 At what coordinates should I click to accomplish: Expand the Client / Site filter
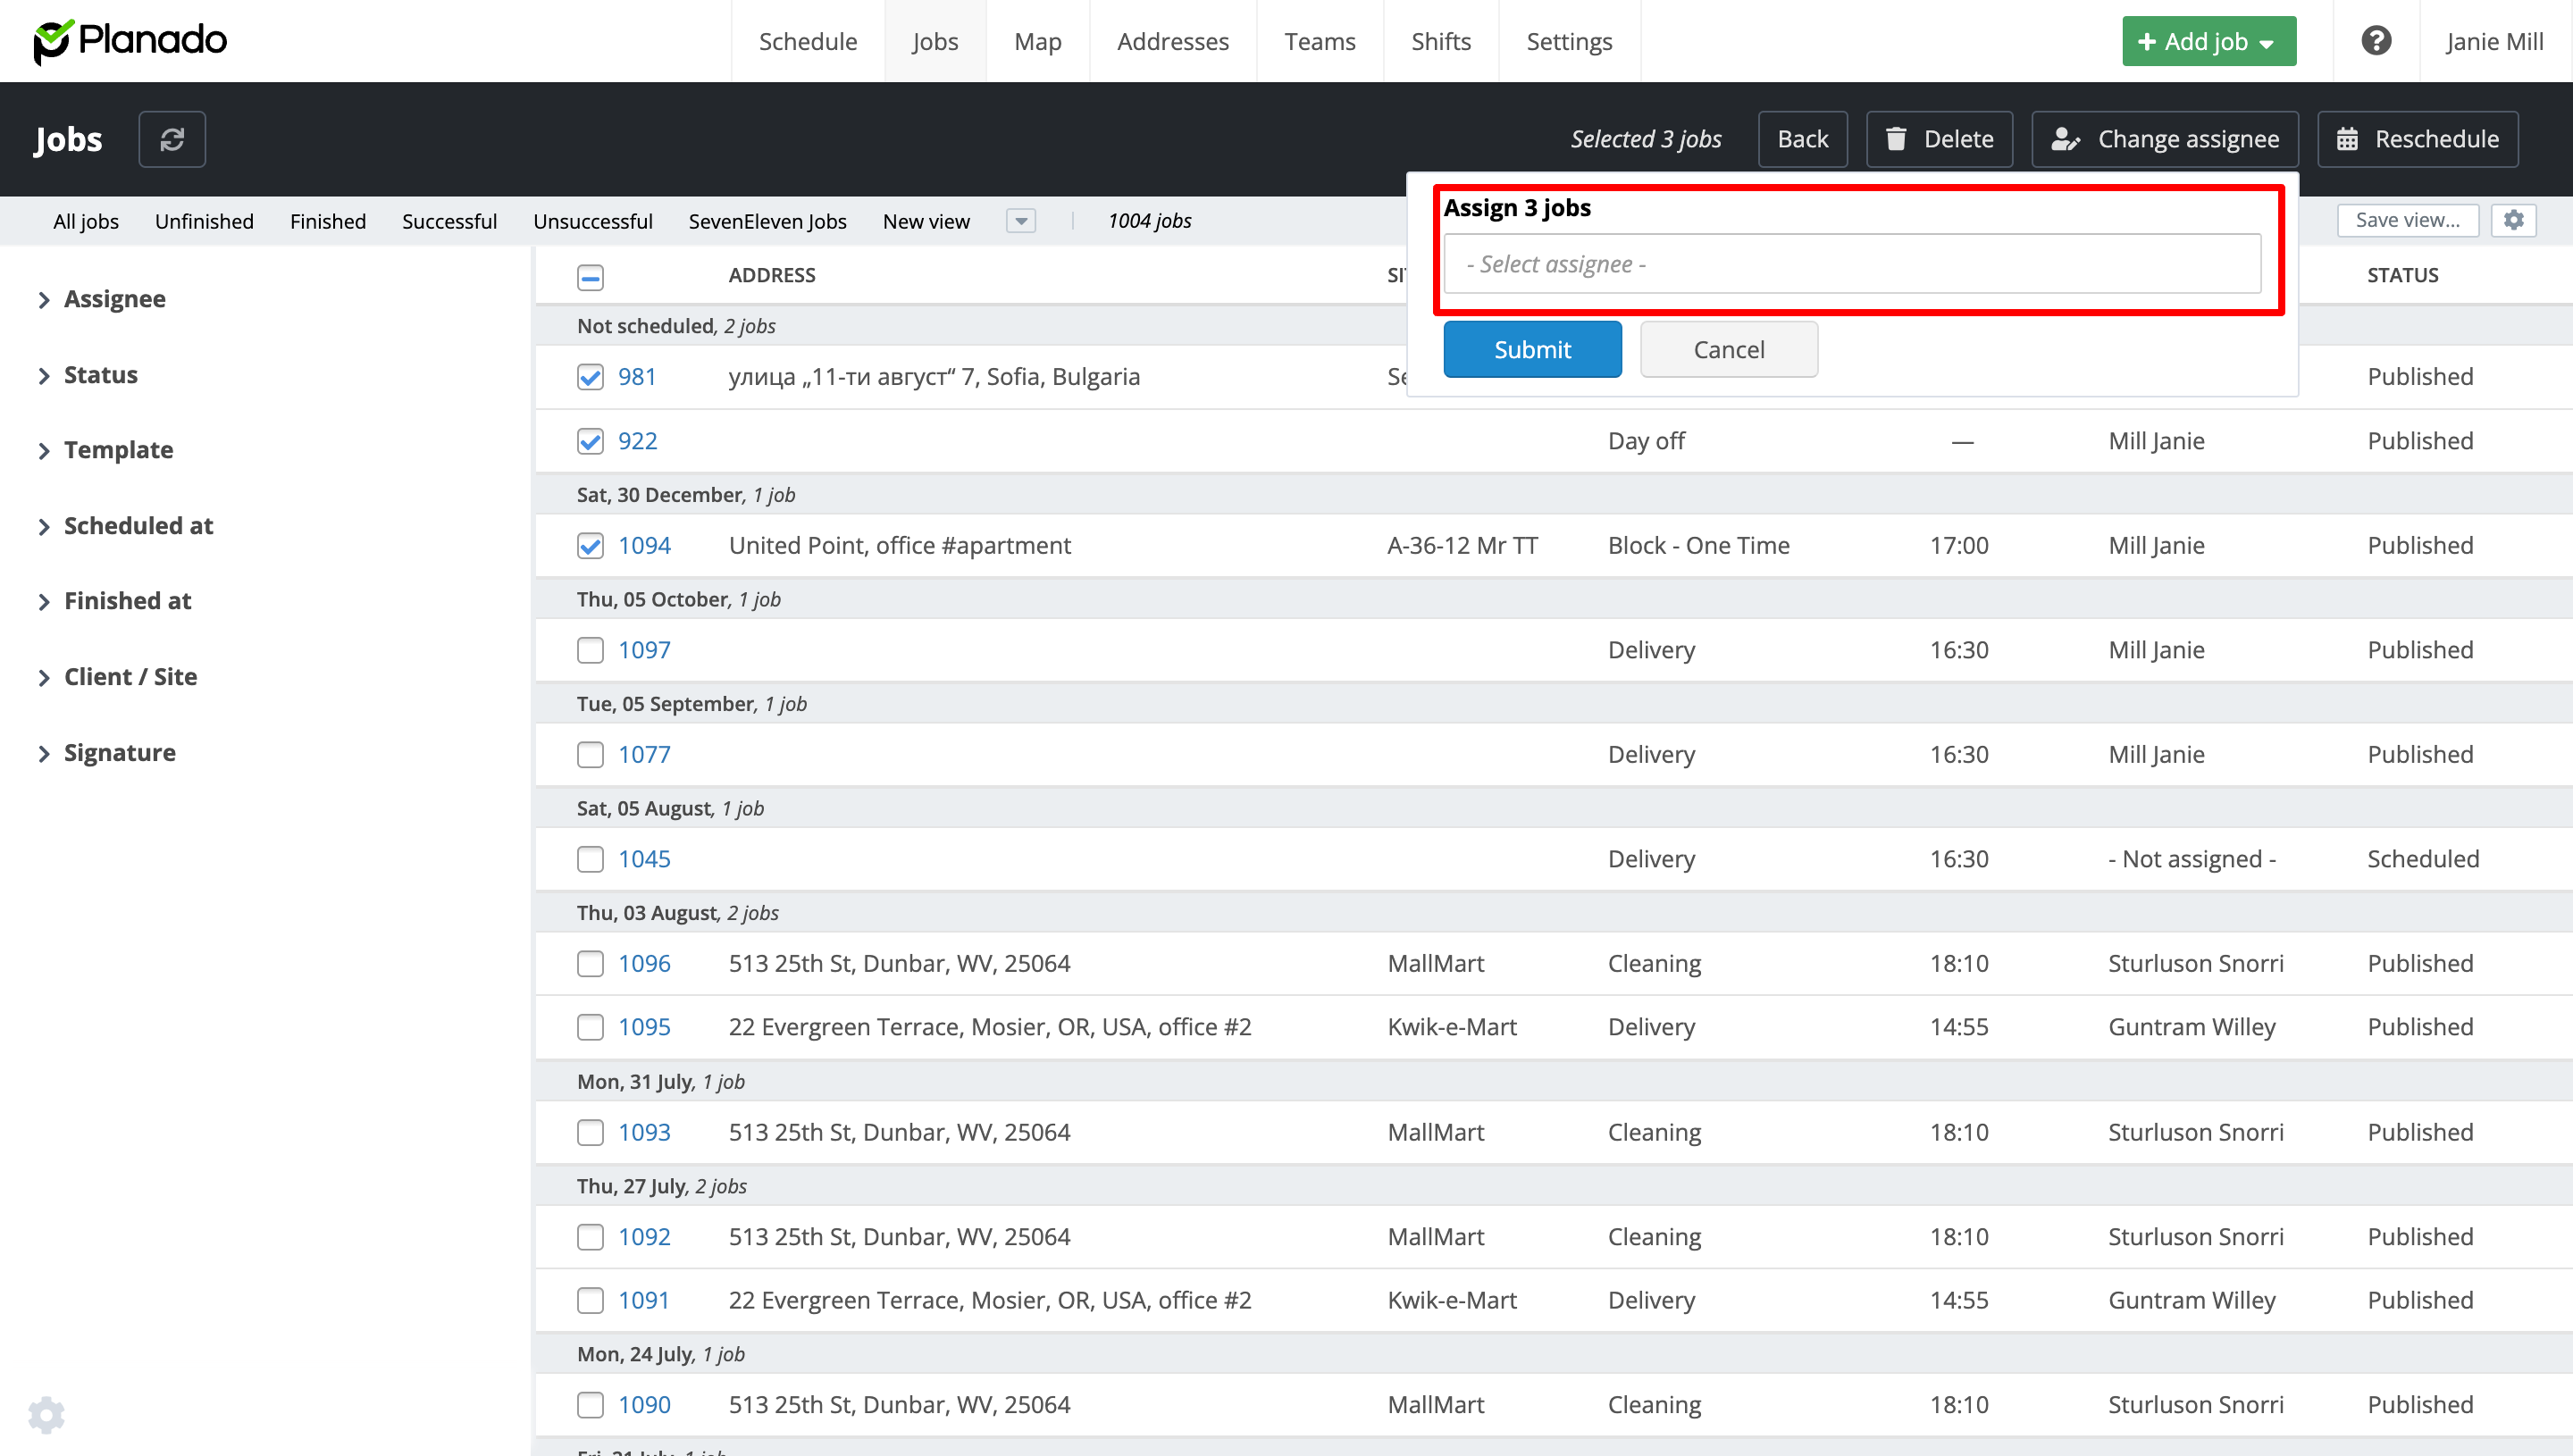130,677
